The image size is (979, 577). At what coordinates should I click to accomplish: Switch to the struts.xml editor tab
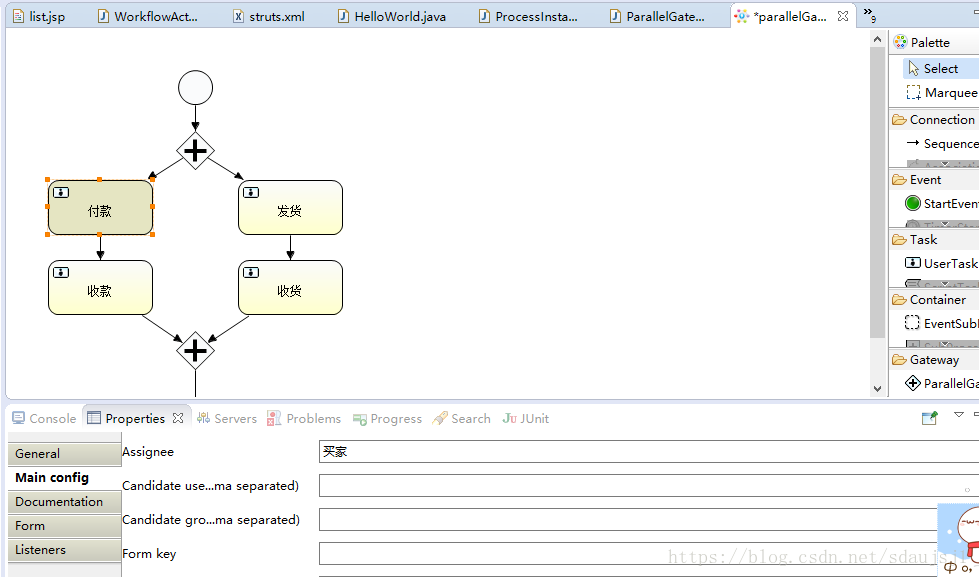pyautogui.click(x=270, y=16)
